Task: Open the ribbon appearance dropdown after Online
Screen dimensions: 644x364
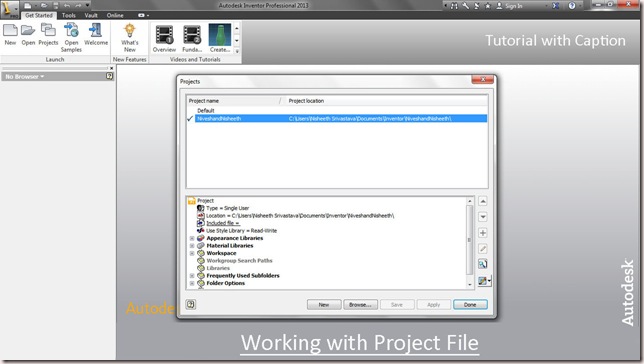Action: point(143,15)
